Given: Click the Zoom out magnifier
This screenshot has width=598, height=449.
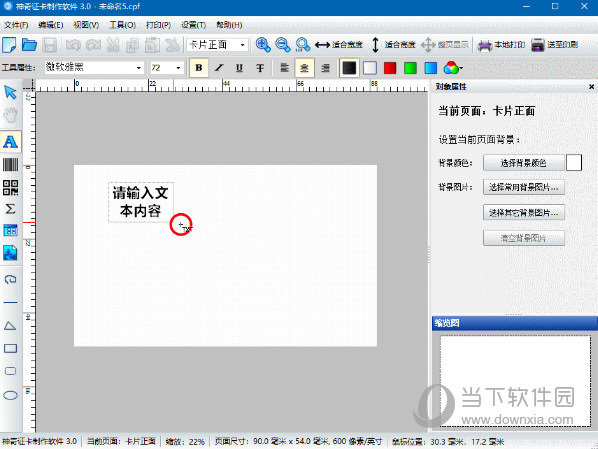Looking at the screenshot, I should point(283,45).
